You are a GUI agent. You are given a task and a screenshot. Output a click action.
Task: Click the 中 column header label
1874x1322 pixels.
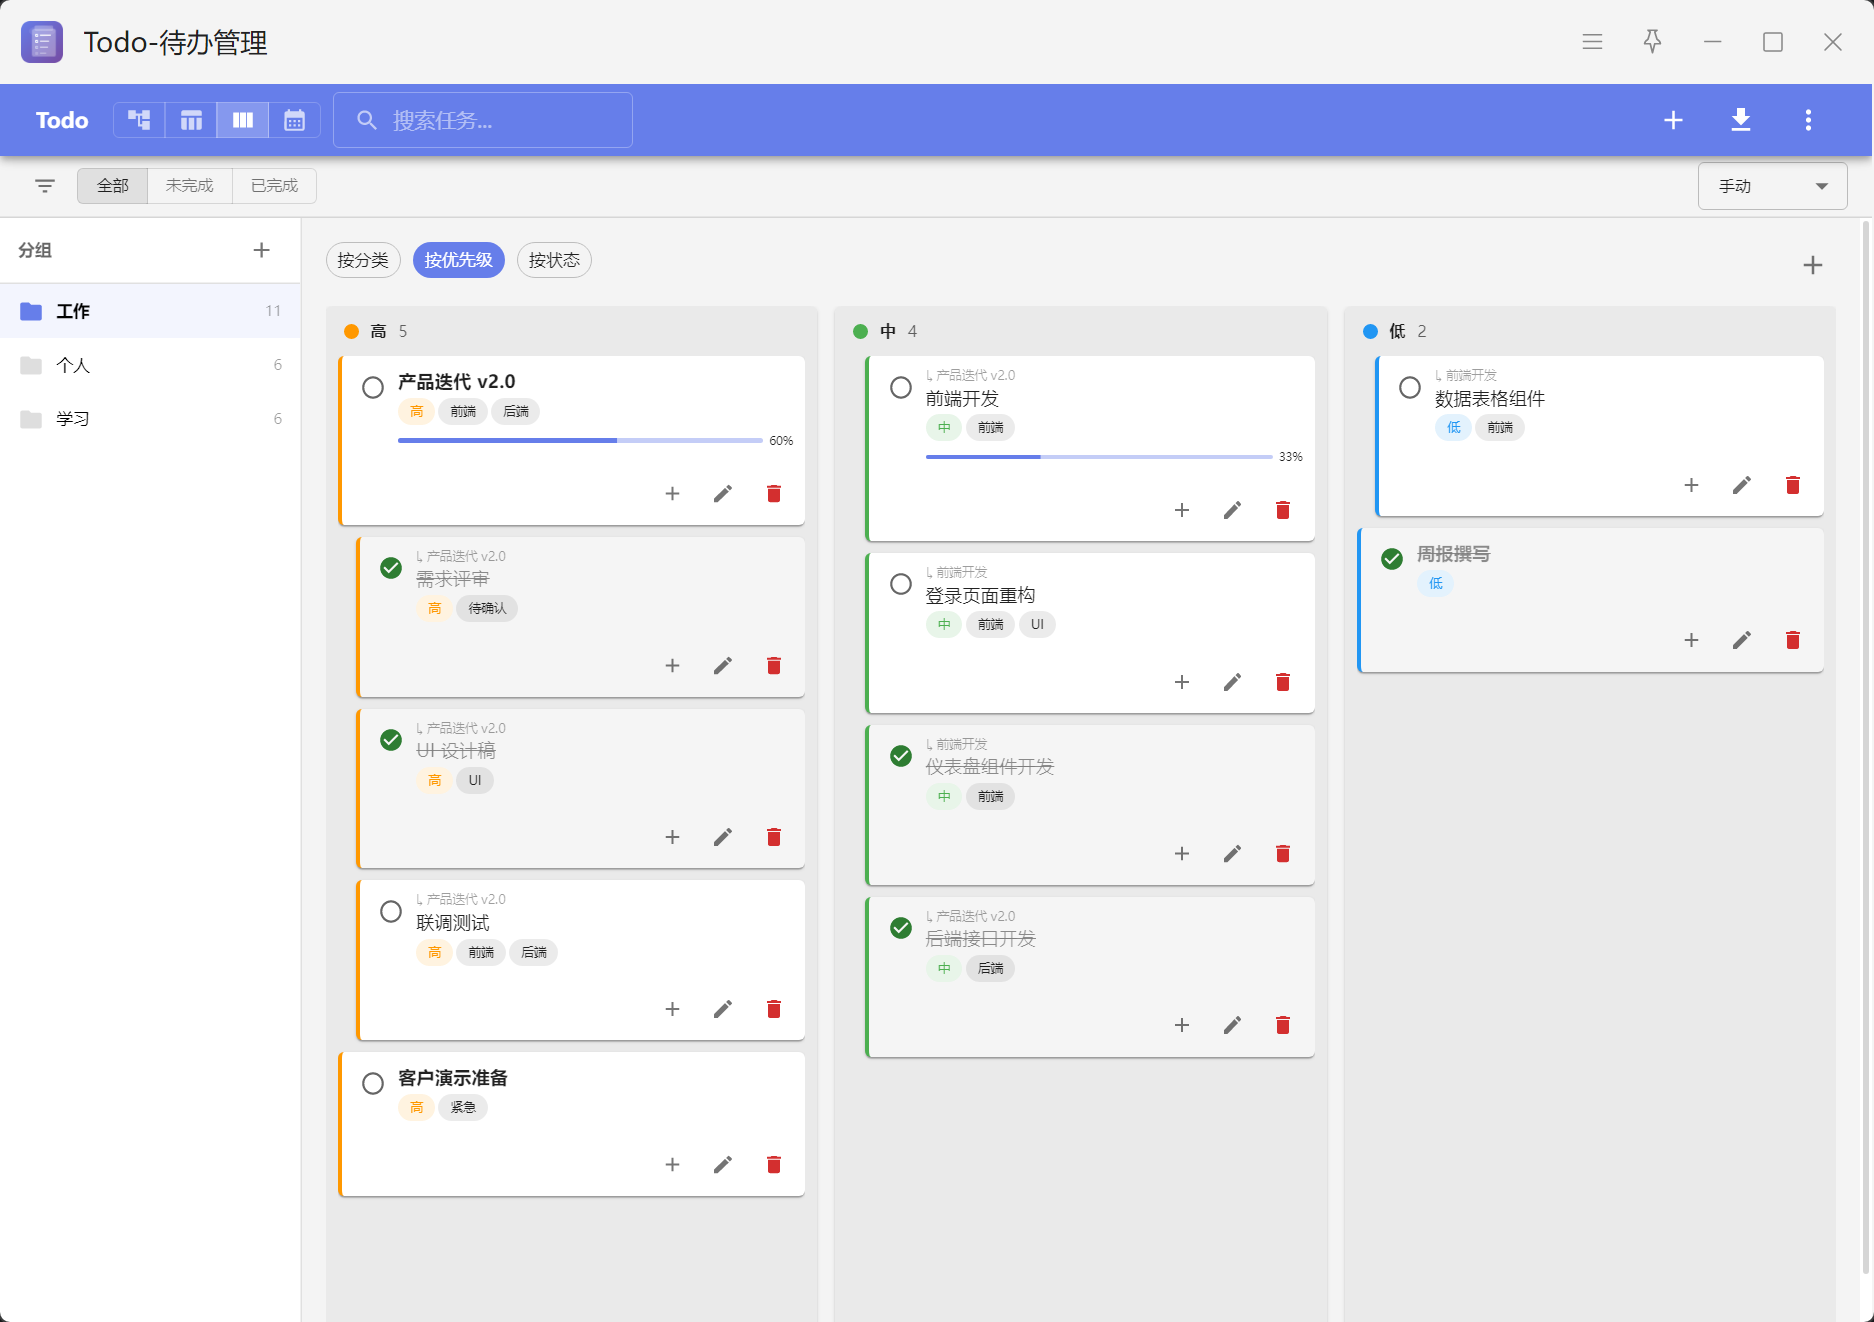click(x=888, y=331)
